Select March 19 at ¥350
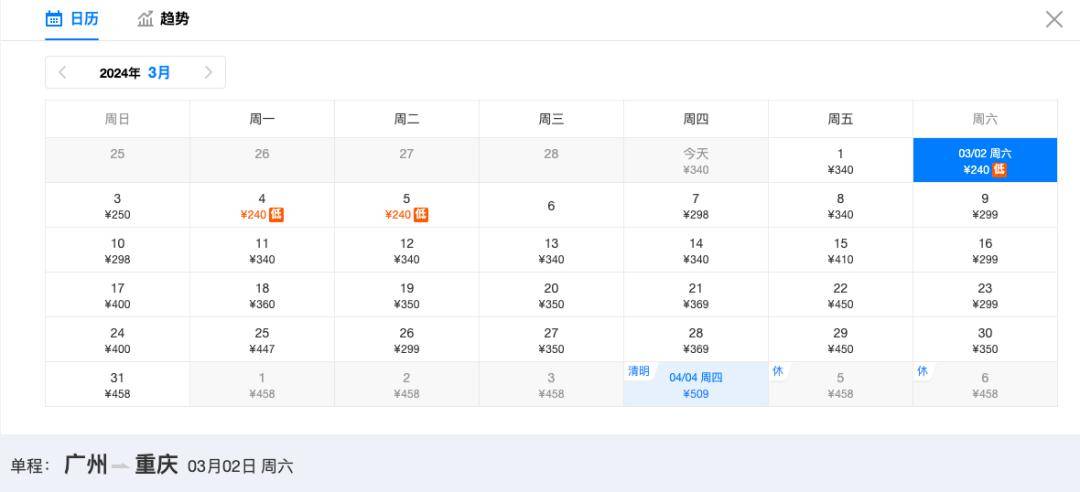 tap(406, 295)
